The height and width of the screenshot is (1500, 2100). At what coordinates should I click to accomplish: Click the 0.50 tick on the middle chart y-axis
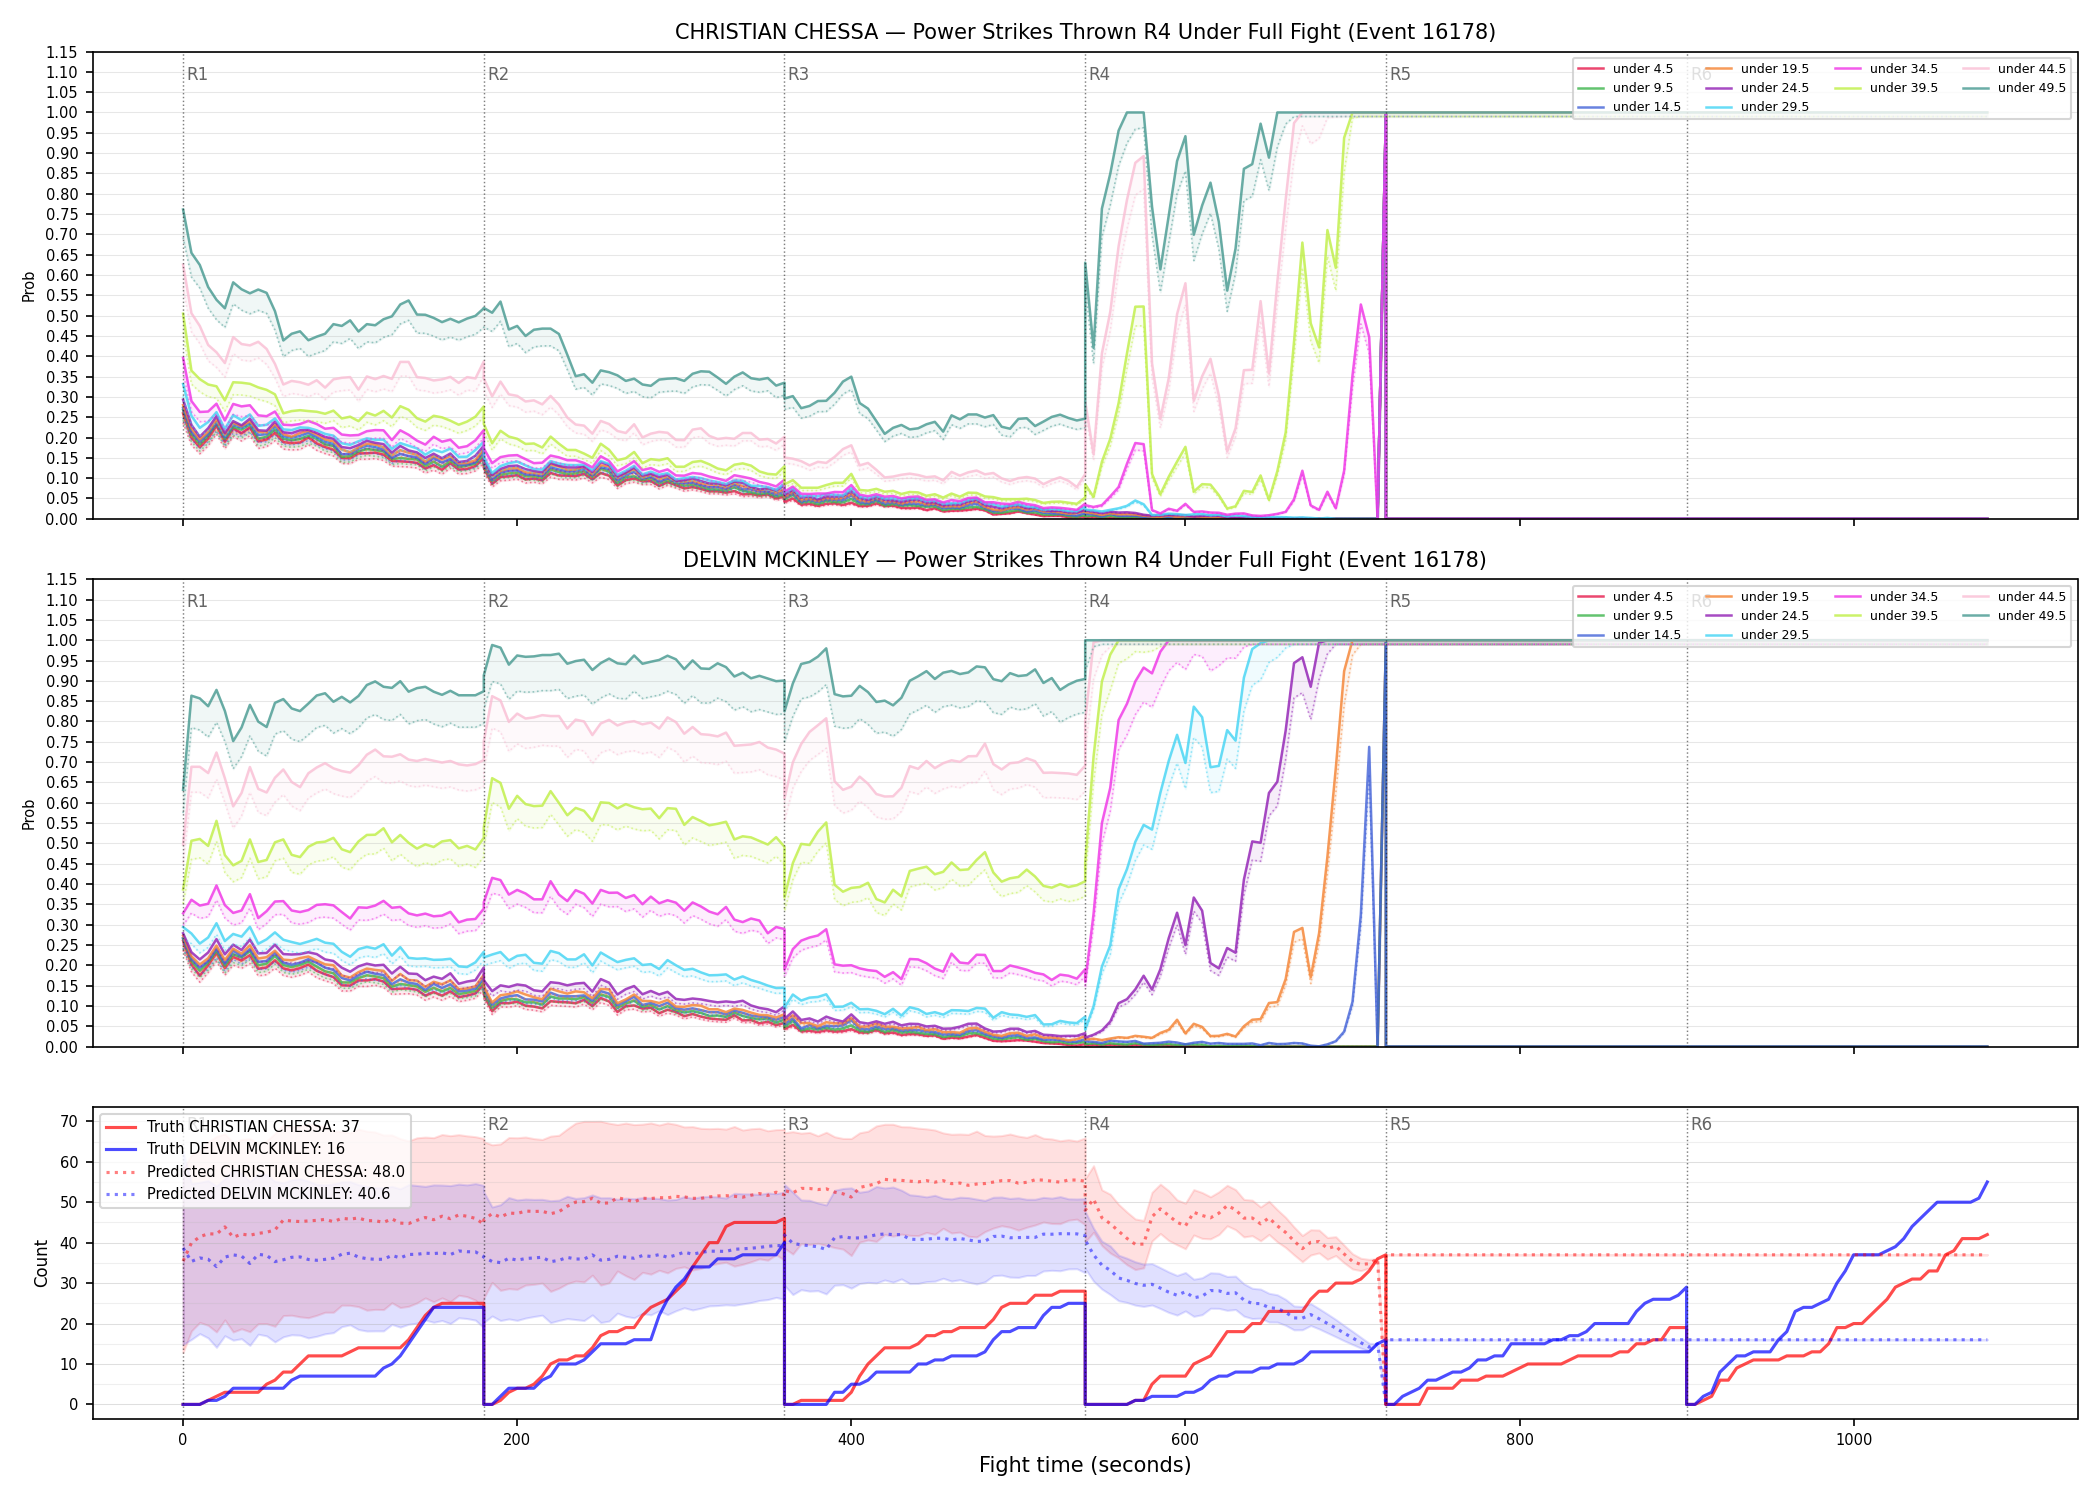pyautogui.click(x=61, y=844)
